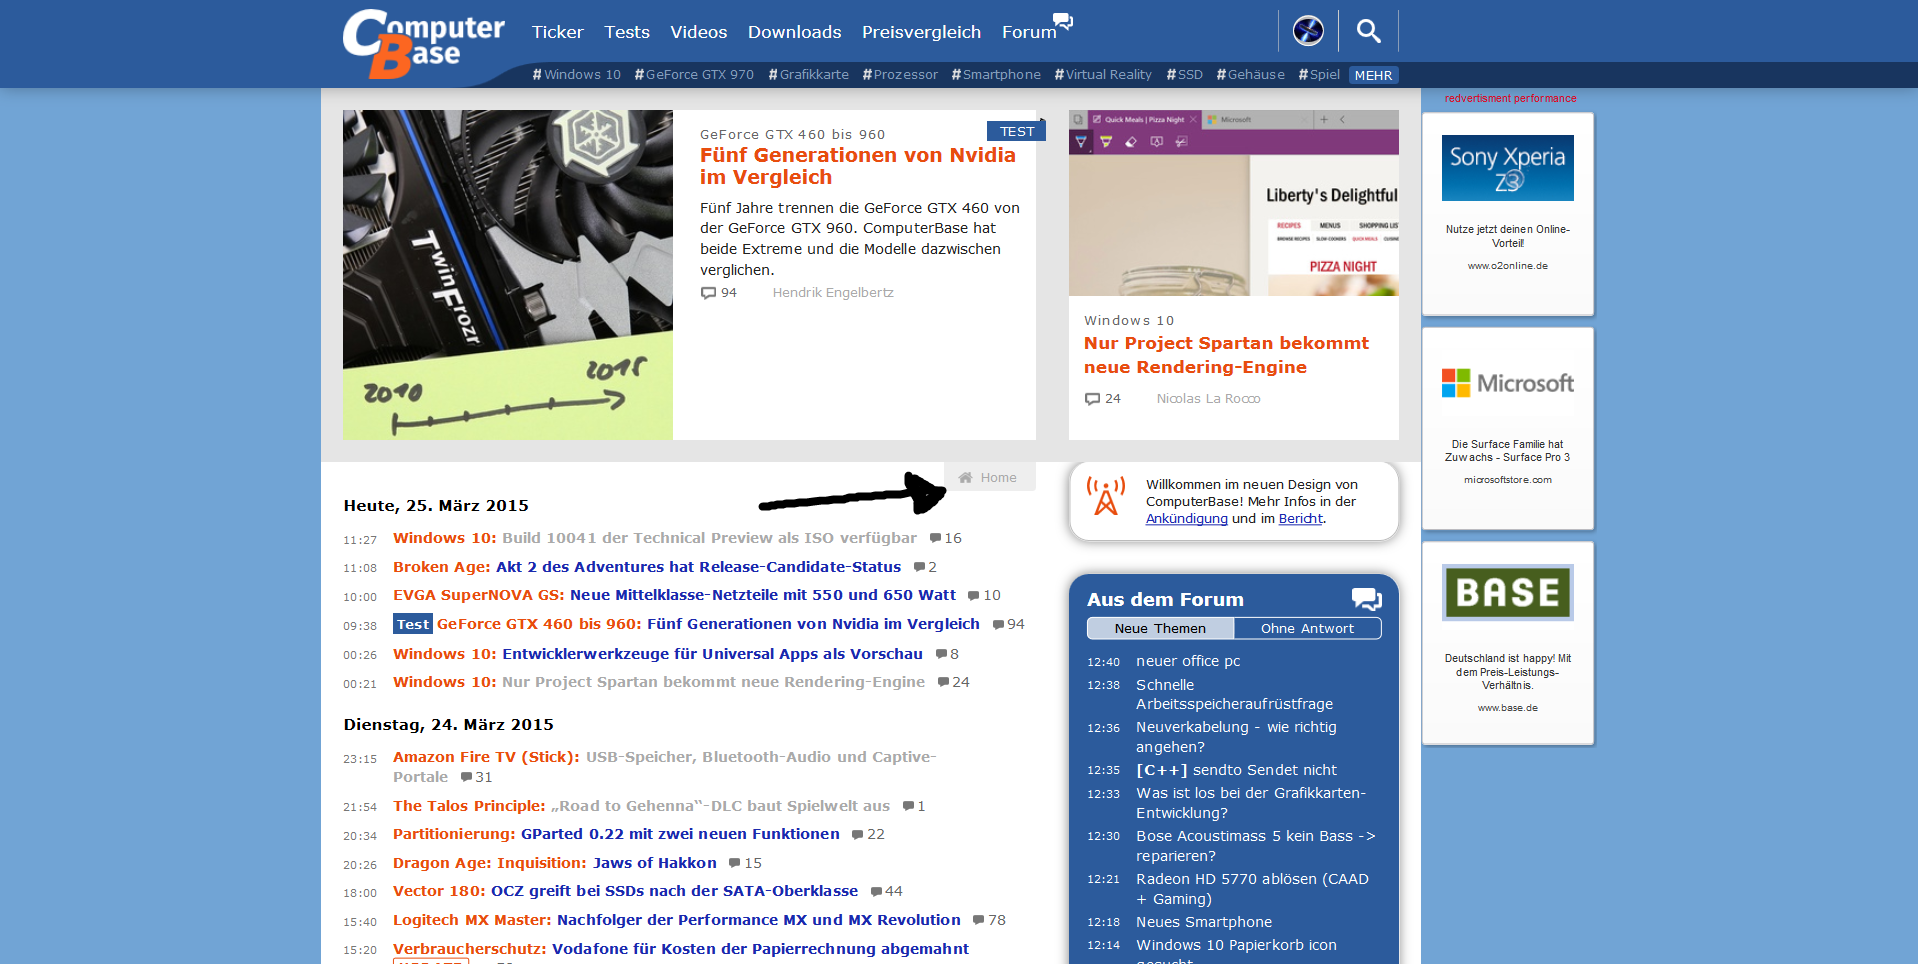
Task: Click the Twin Frozr graphics card thumbnail
Action: (x=508, y=275)
